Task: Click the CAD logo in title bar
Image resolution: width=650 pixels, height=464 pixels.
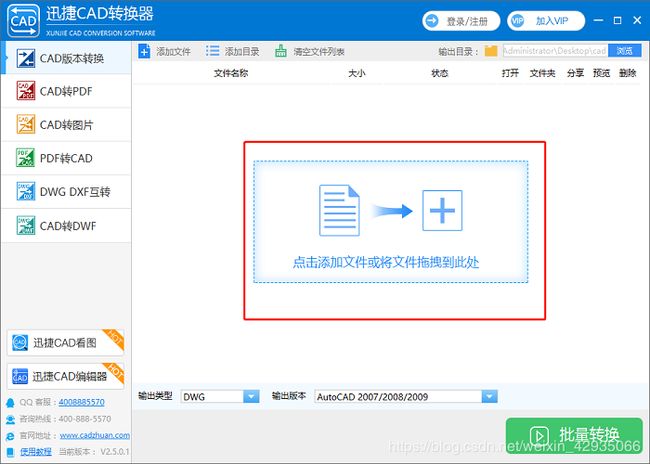Action: [x=24, y=20]
